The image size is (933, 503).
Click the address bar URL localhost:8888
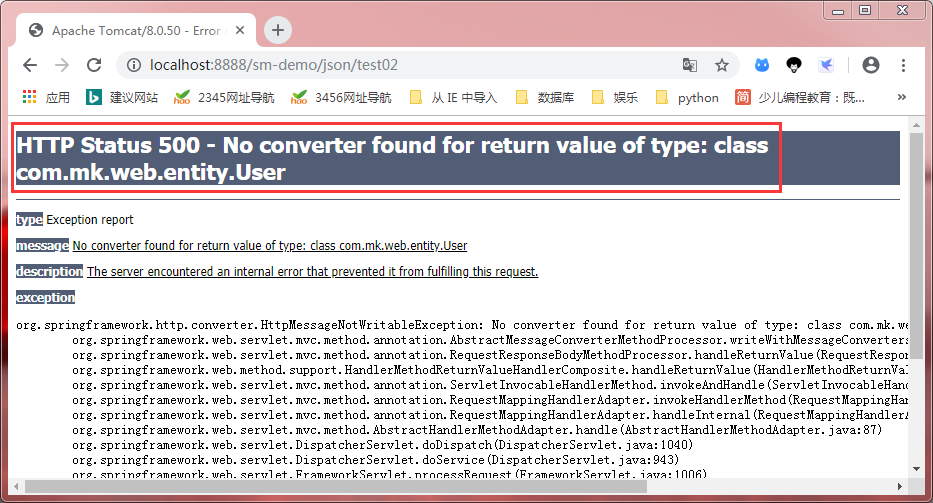coord(274,65)
